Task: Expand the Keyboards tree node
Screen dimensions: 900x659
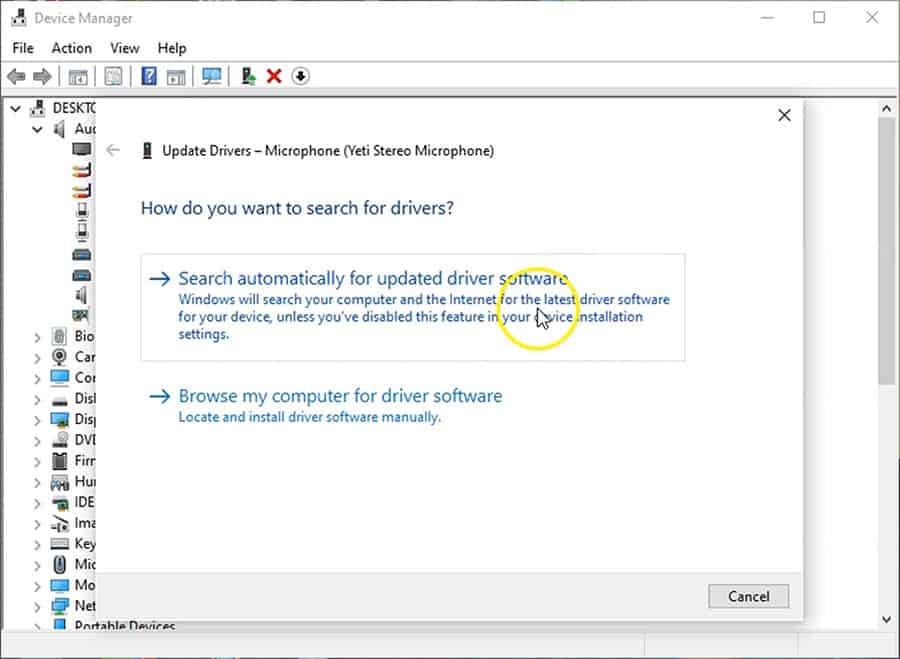Action: pos(37,544)
